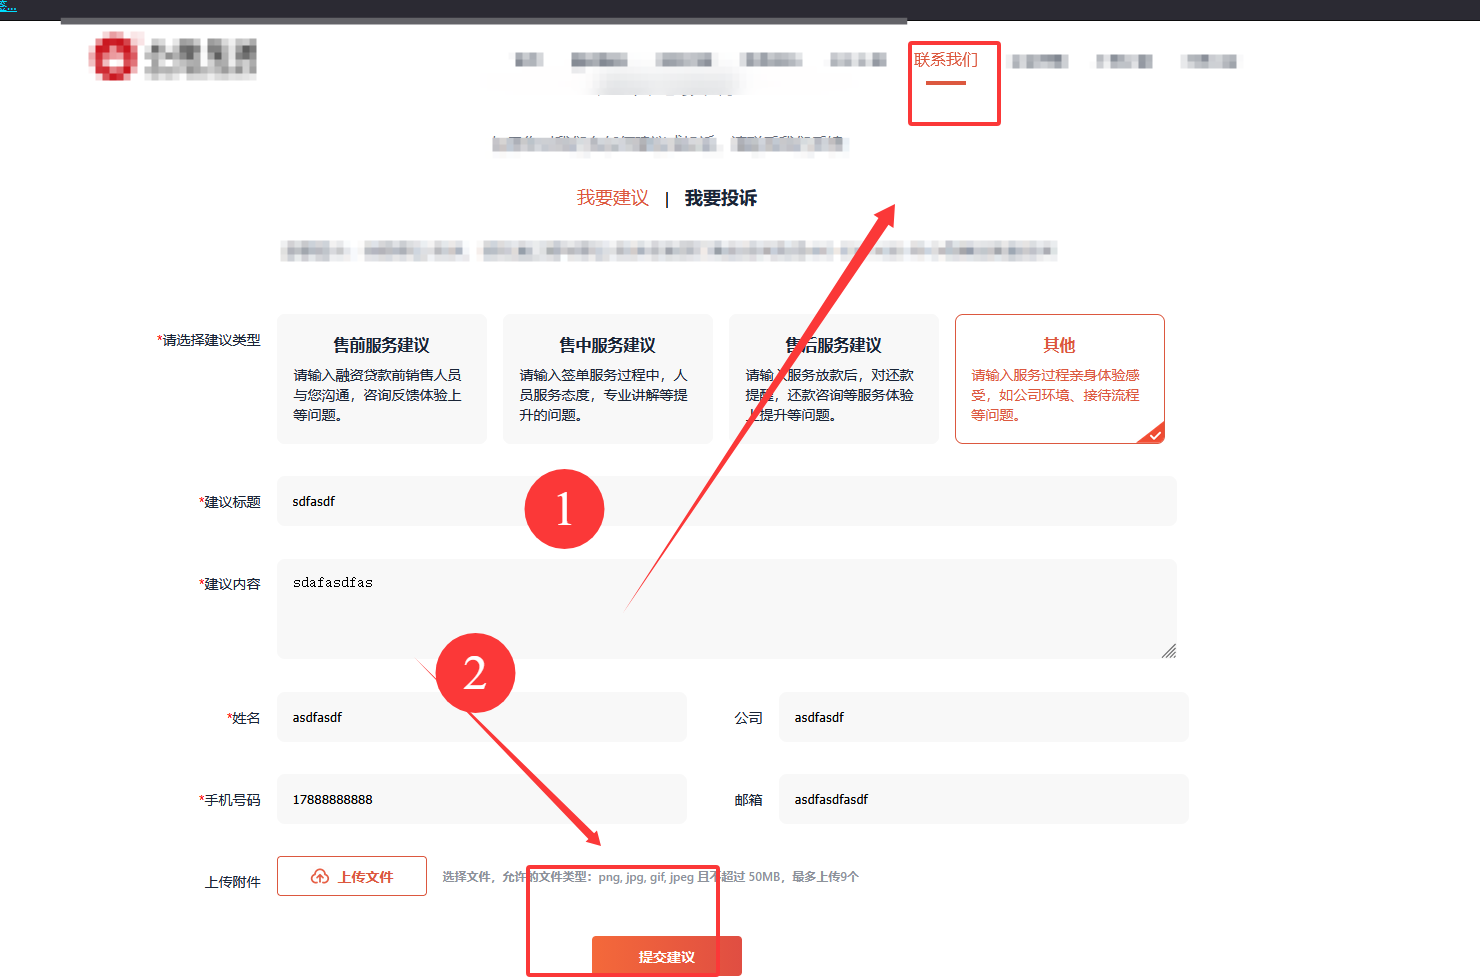The image size is (1480, 980).
Task: Click the blurred nav item right of 联系我们
Action: click(1040, 61)
